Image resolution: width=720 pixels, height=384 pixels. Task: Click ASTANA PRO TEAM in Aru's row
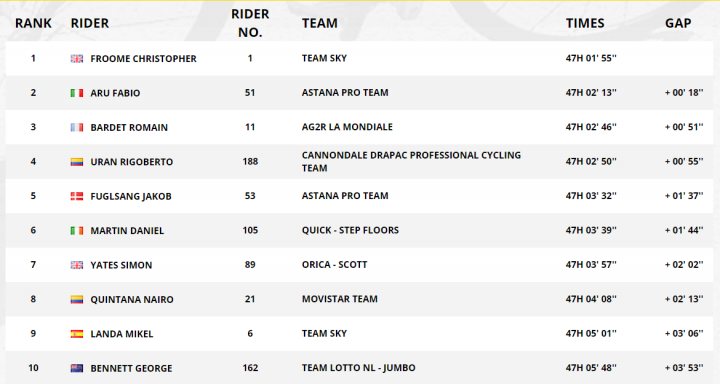[x=345, y=92]
